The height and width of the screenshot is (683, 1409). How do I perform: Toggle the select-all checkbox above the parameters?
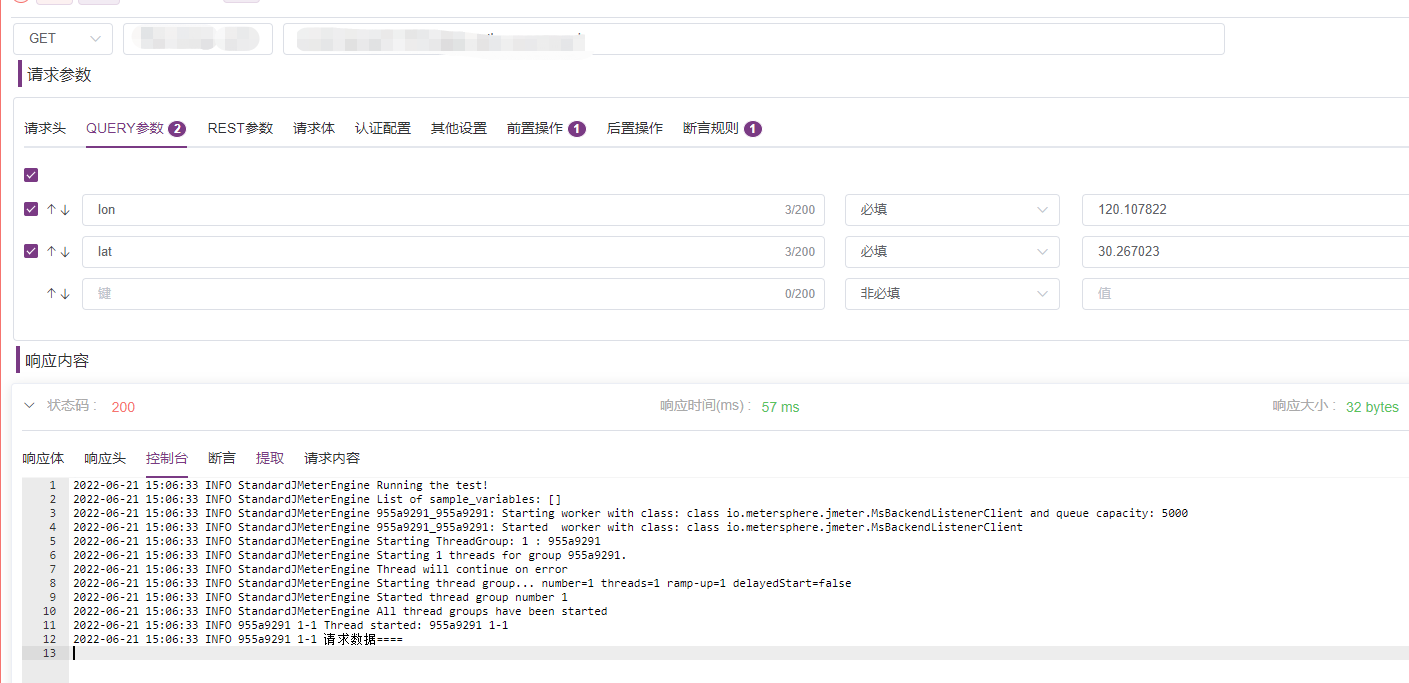pyautogui.click(x=30, y=174)
